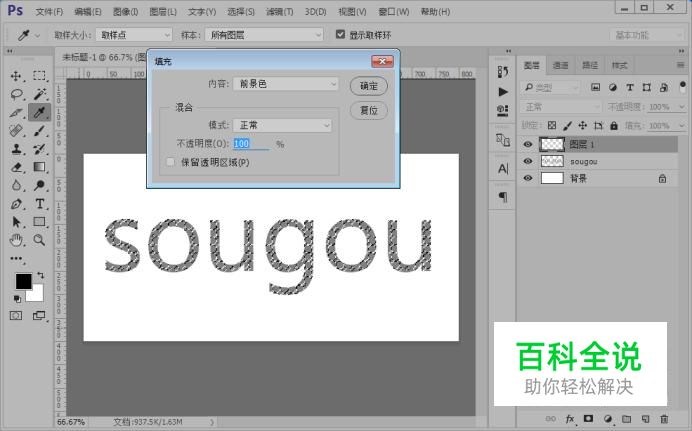The height and width of the screenshot is (431, 692).
Task: Select the Rectangle shape tool
Action: [x=39, y=222]
